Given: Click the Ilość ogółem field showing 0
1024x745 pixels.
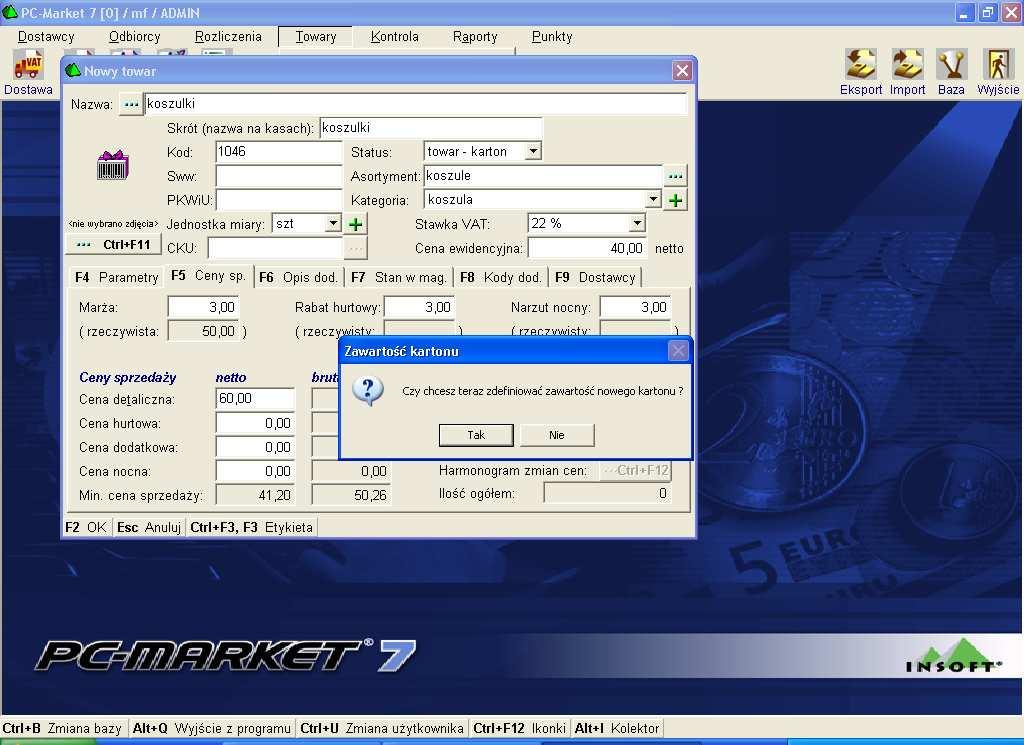Looking at the screenshot, I should click(x=607, y=494).
